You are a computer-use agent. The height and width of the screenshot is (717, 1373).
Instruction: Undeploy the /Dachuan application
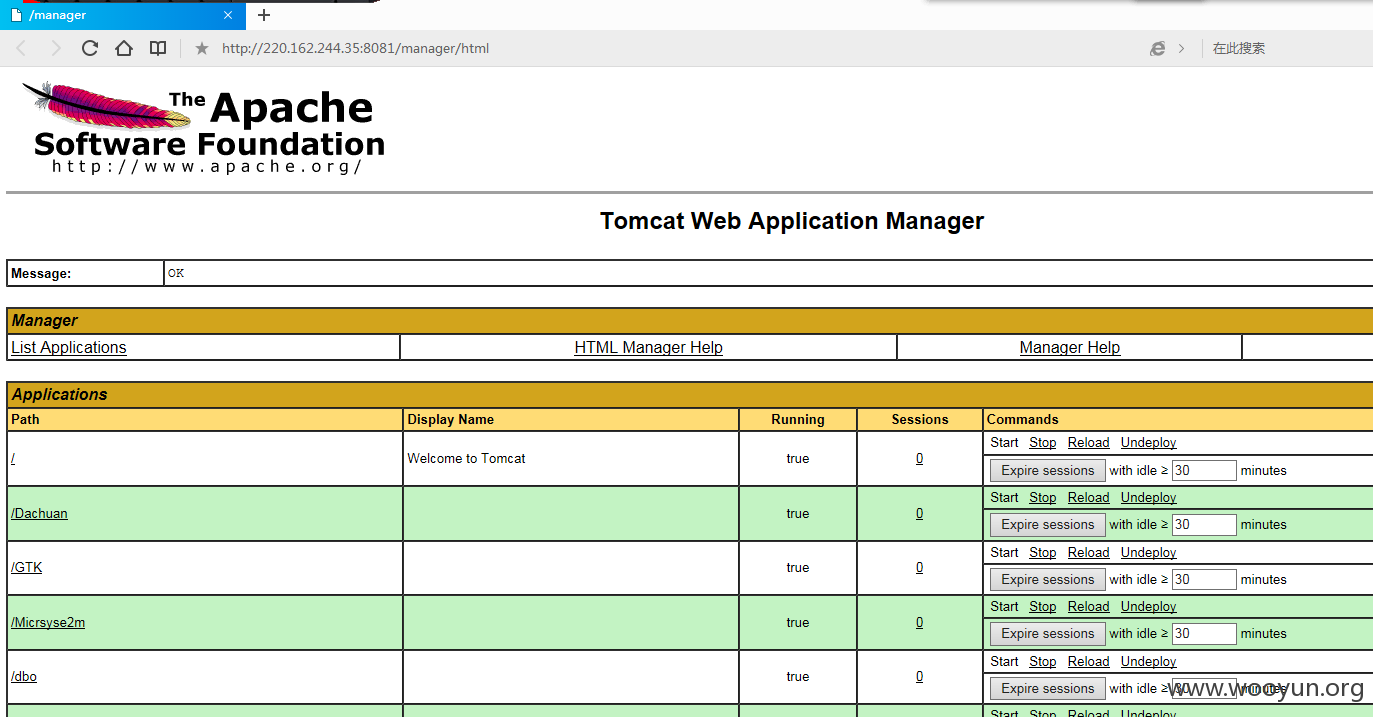1149,497
